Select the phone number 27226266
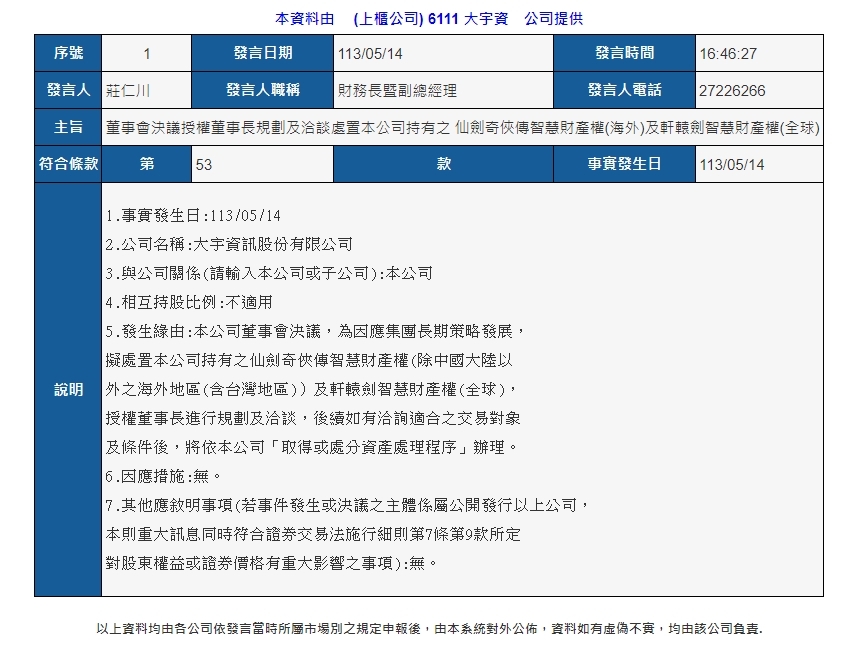 tap(732, 90)
